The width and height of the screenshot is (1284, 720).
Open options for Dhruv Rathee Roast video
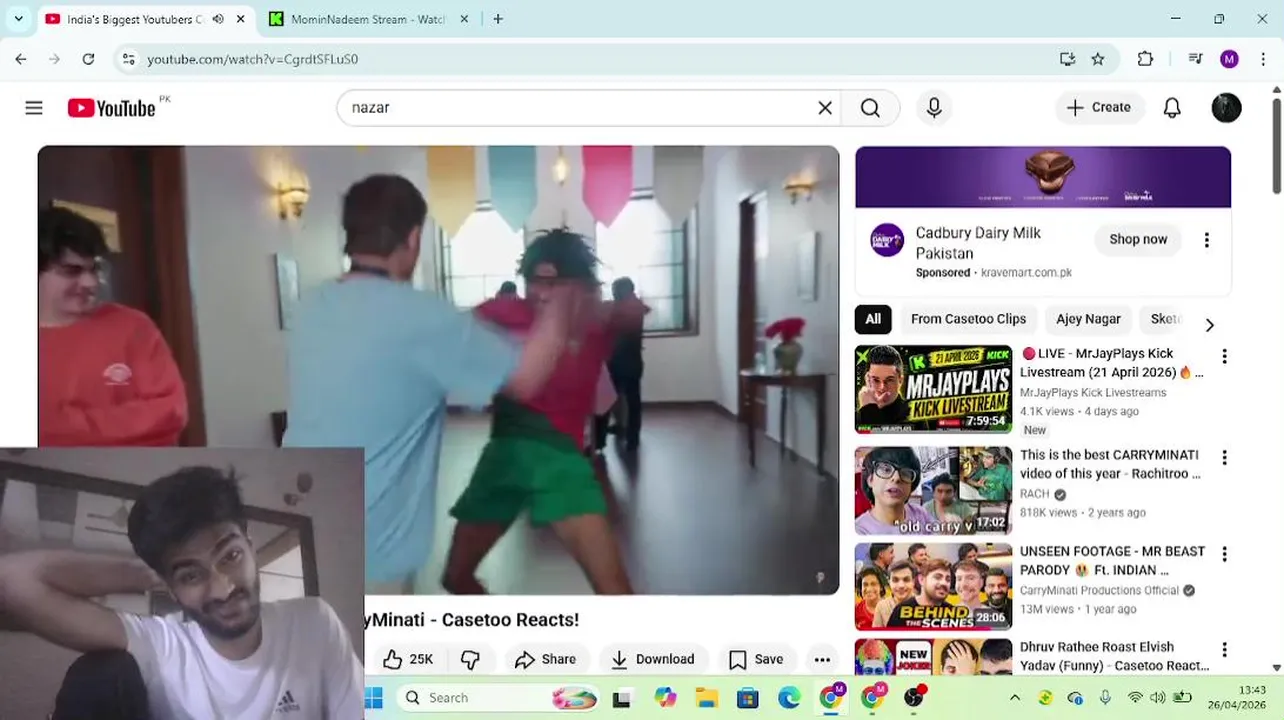[1224, 650]
